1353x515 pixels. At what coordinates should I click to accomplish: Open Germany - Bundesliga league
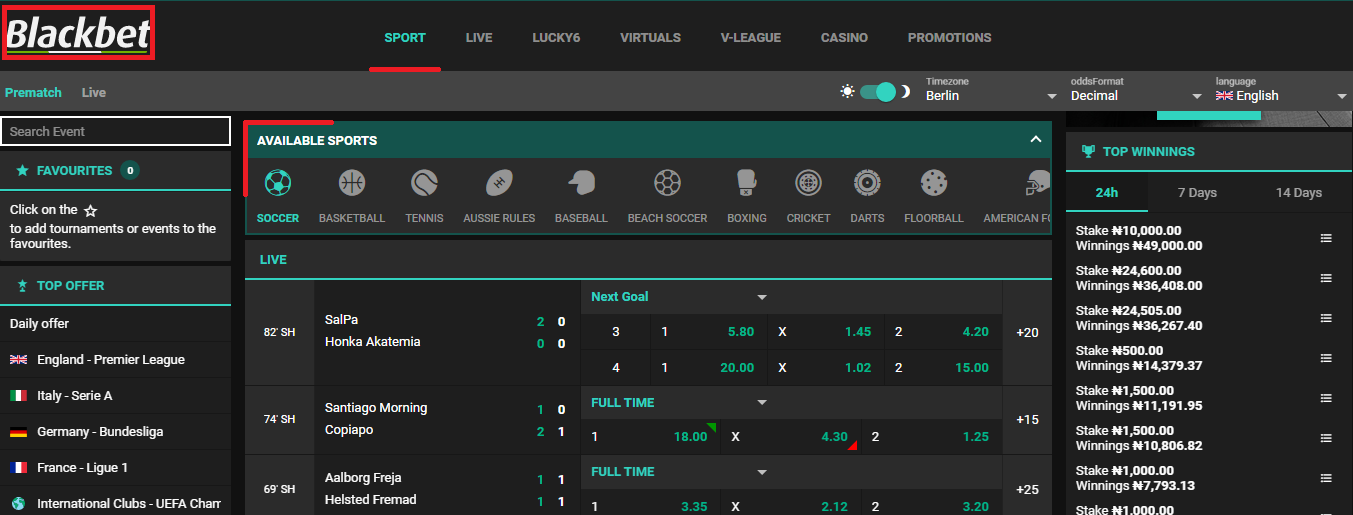click(x=115, y=432)
